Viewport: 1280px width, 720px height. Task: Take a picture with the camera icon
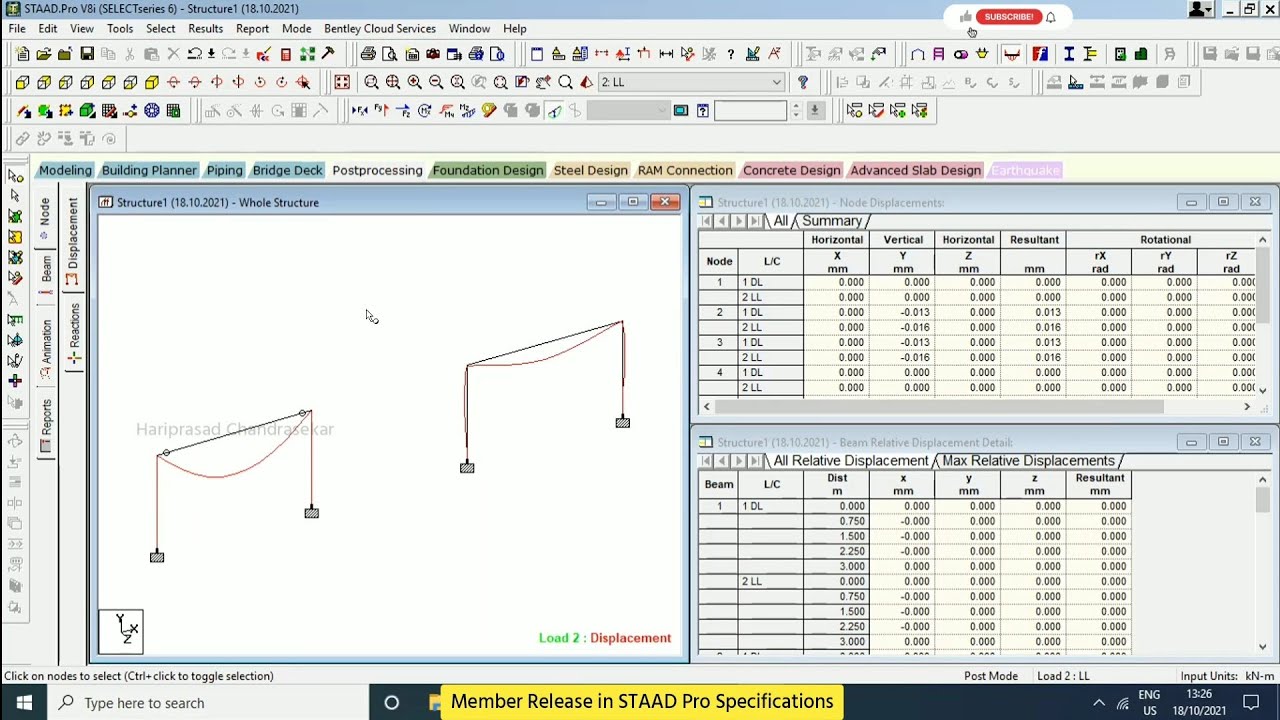click(433, 54)
